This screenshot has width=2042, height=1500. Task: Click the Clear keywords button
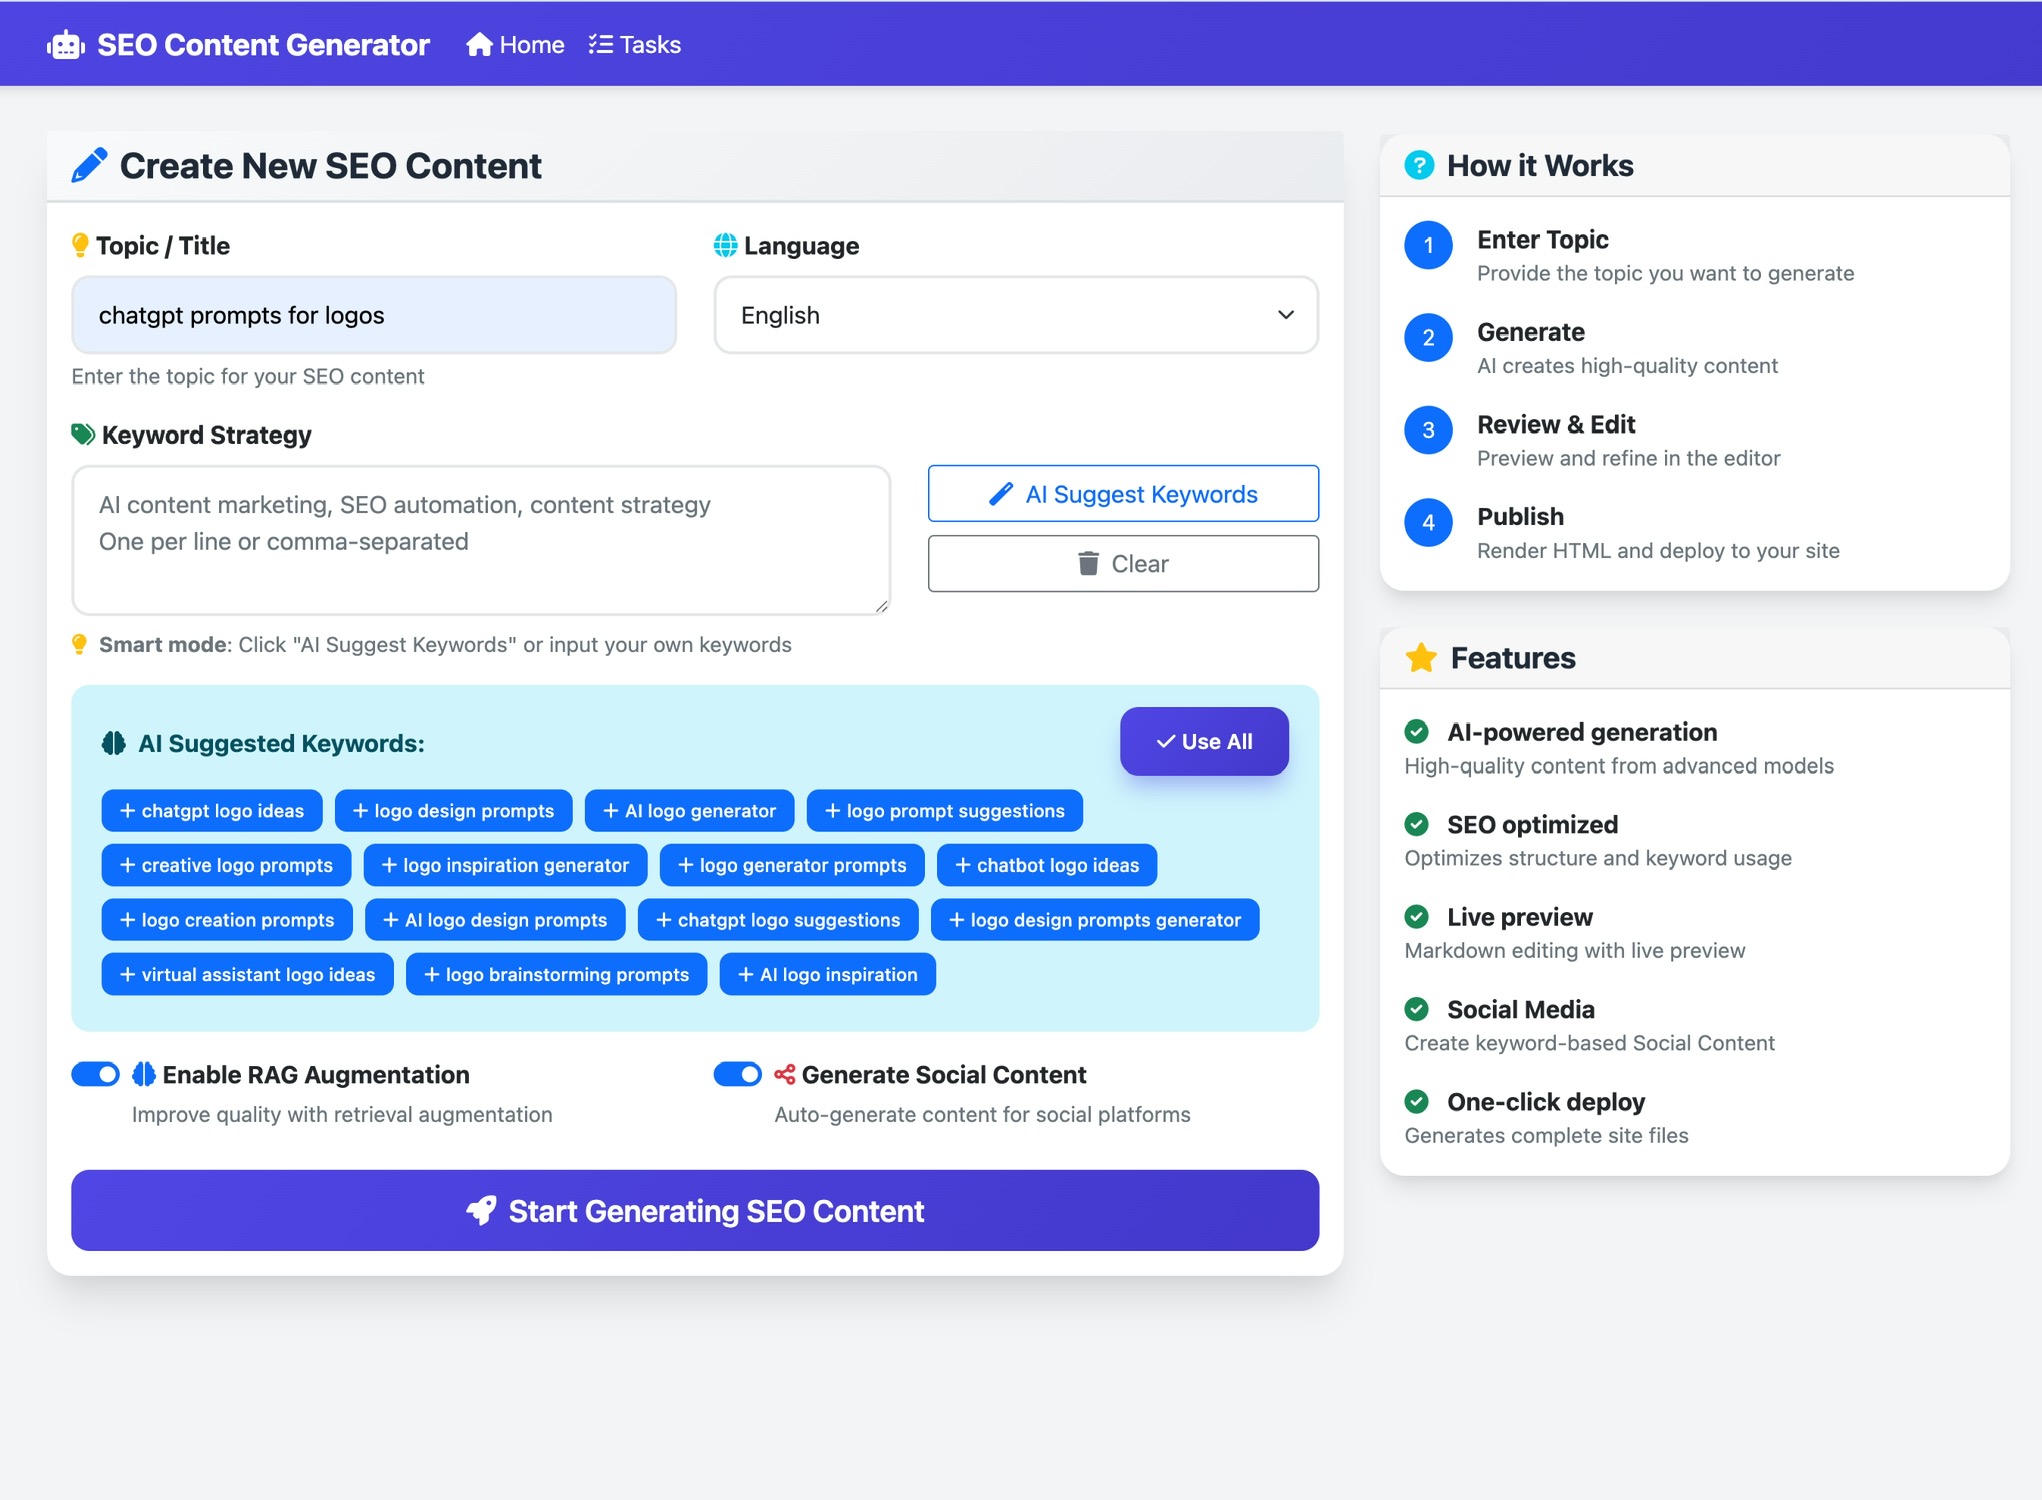point(1123,564)
